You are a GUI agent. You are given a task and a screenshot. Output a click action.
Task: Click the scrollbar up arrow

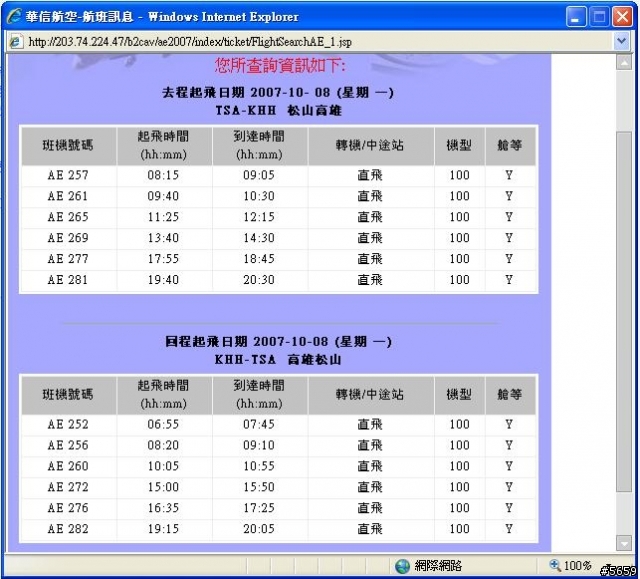click(624, 62)
